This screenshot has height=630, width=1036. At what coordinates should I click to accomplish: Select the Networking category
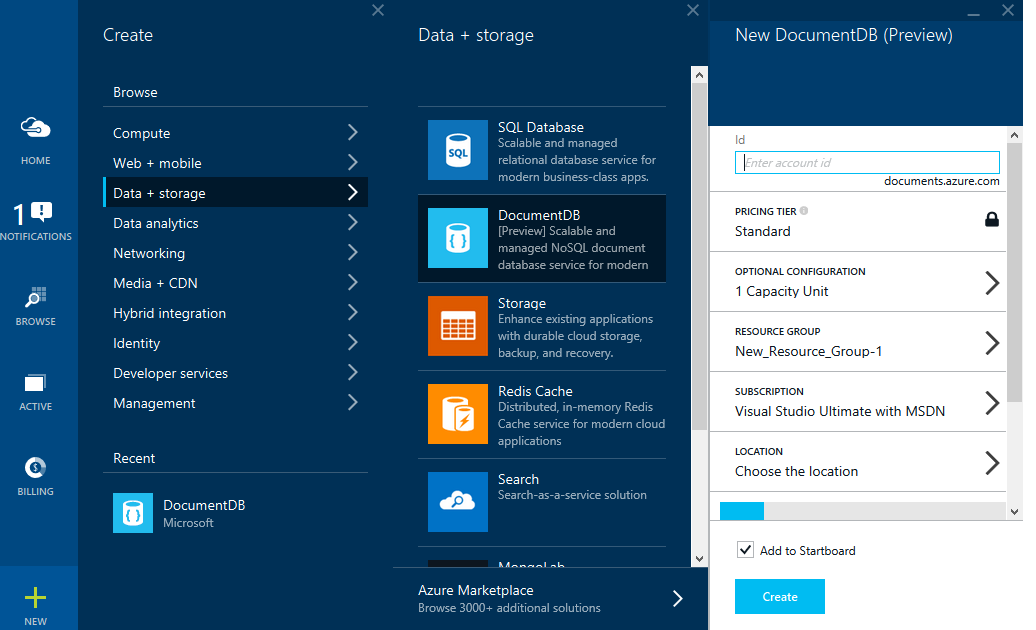[x=236, y=252]
